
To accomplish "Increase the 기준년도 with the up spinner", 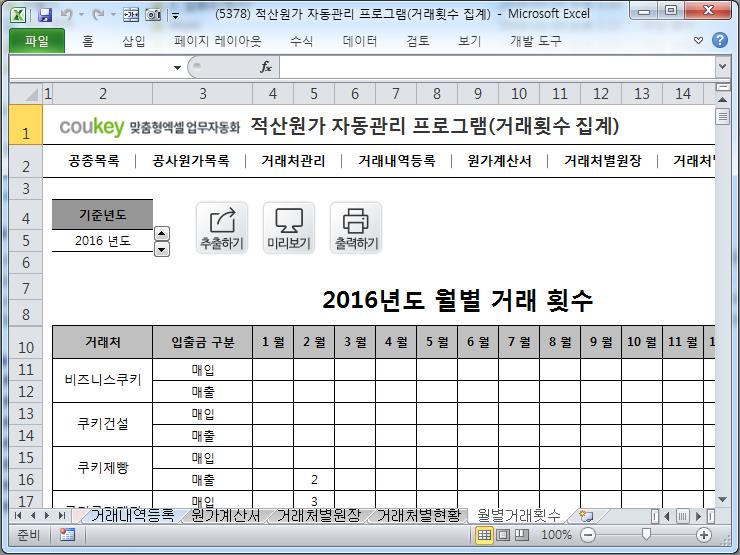I will pos(161,234).
